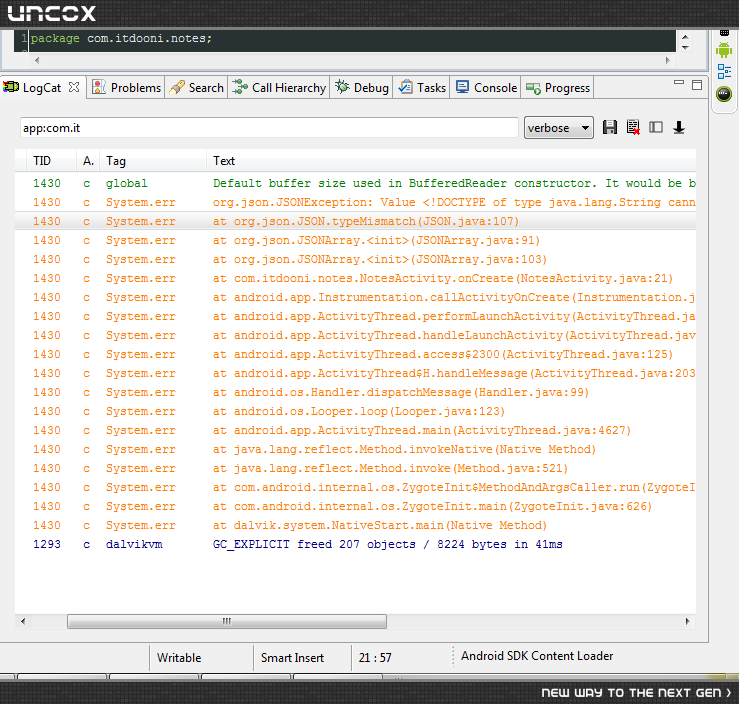
Task: Select the ZygoteInit.java:626 log row
Action: pos(355,507)
